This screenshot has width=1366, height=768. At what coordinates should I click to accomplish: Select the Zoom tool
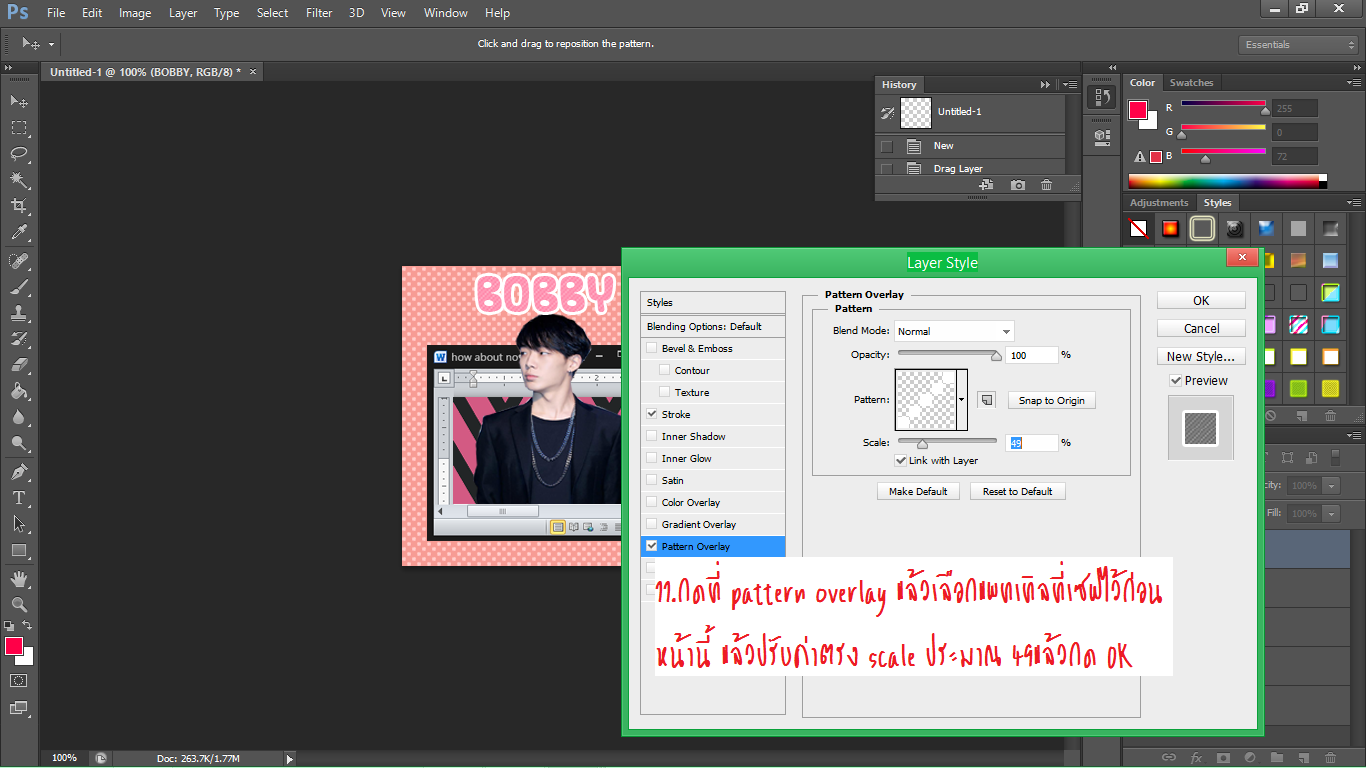tap(19, 605)
